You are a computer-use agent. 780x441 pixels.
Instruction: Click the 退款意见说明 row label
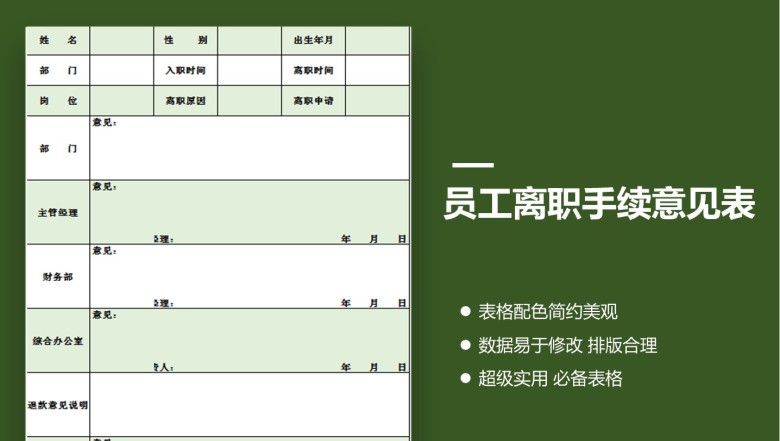(x=58, y=405)
